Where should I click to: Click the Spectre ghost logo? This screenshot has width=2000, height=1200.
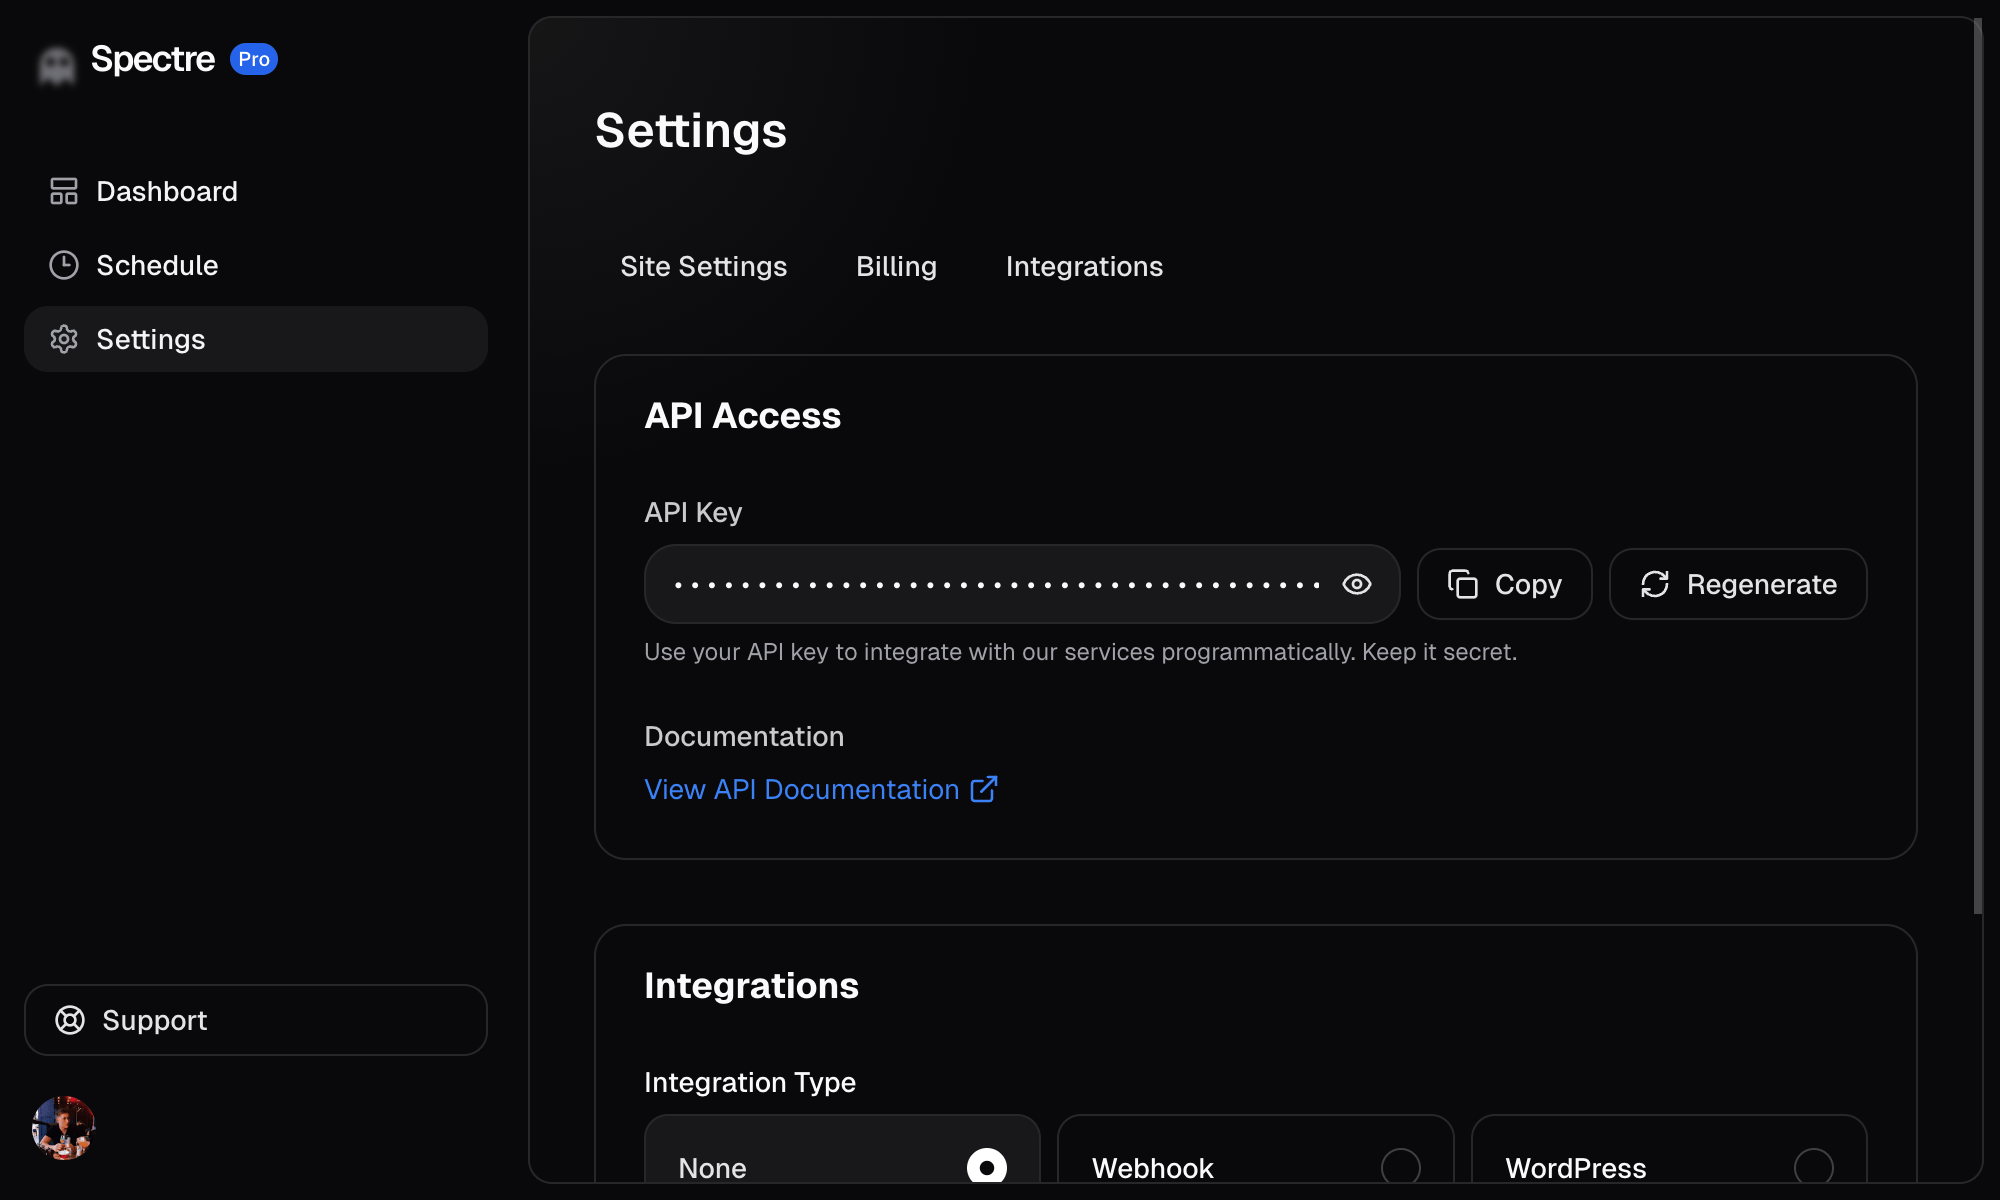click(x=57, y=64)
